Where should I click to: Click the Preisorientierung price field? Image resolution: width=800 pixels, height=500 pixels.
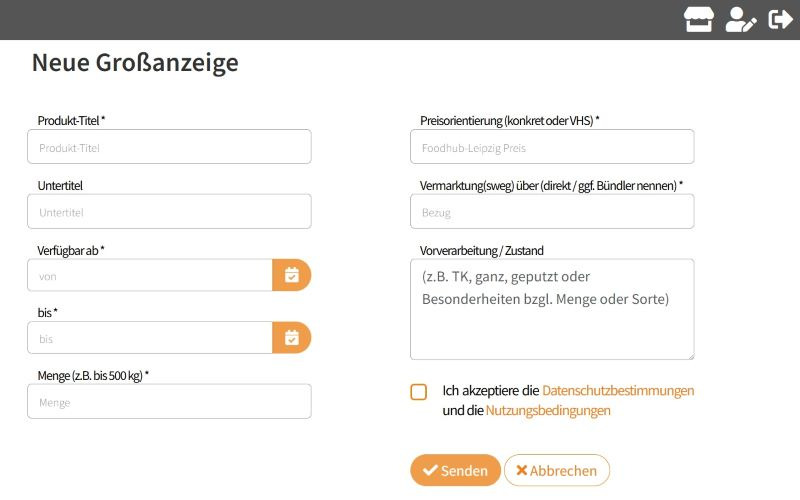pyautogui.click(x=552, y=146)
